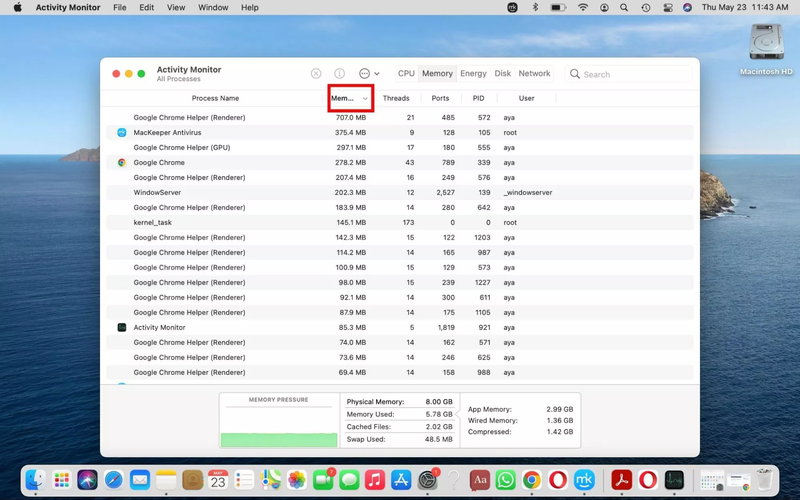
Task: Click the process info (i) toolbar icon
Action: pyautogui.click(x=339, y=73)
